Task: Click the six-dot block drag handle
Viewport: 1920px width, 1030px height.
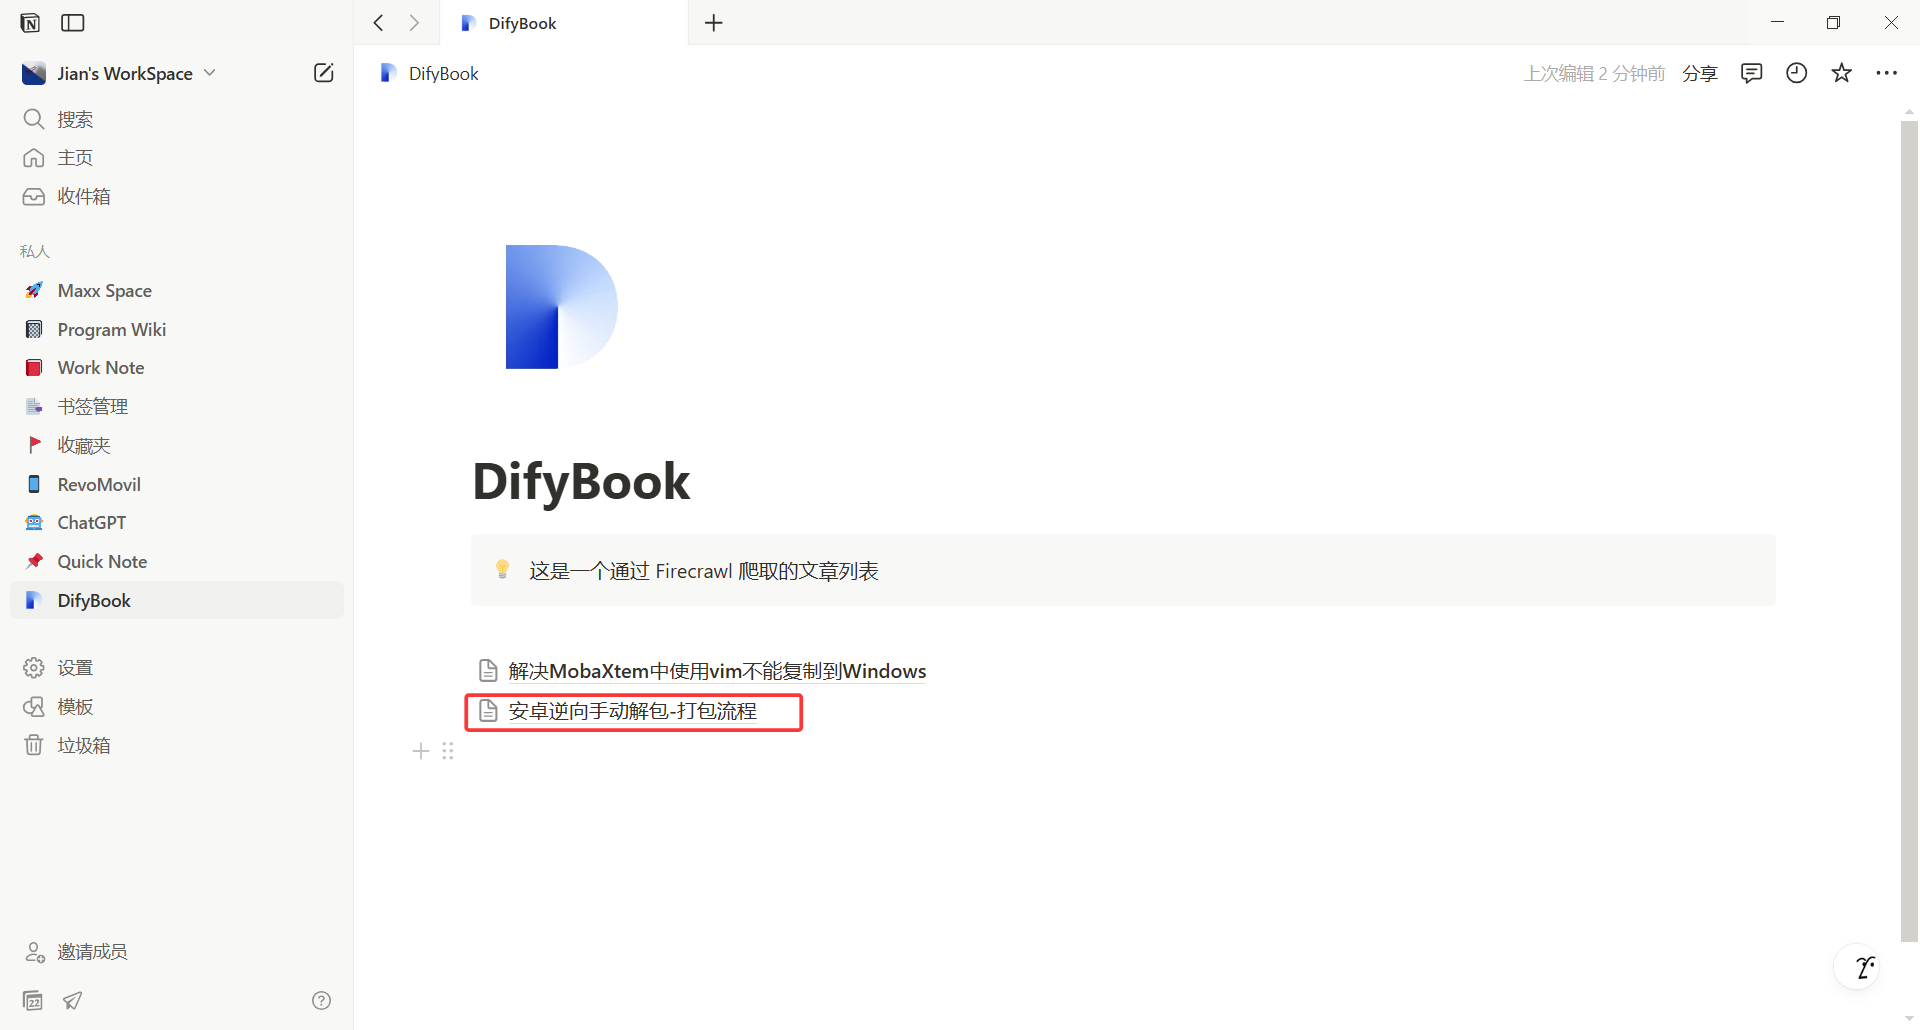Action: pyautogui.click(x=448, y=751)
